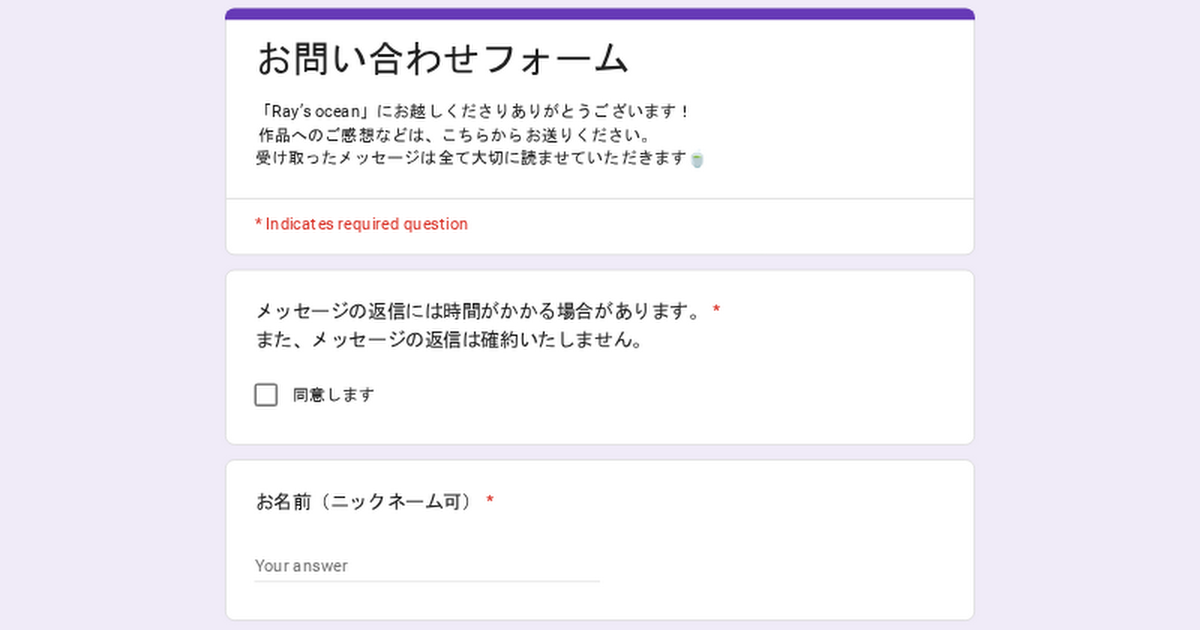Screen dimensions: 1200x630
Task: Click the red asterisk after 場合があります。
Action: [716, 311]
